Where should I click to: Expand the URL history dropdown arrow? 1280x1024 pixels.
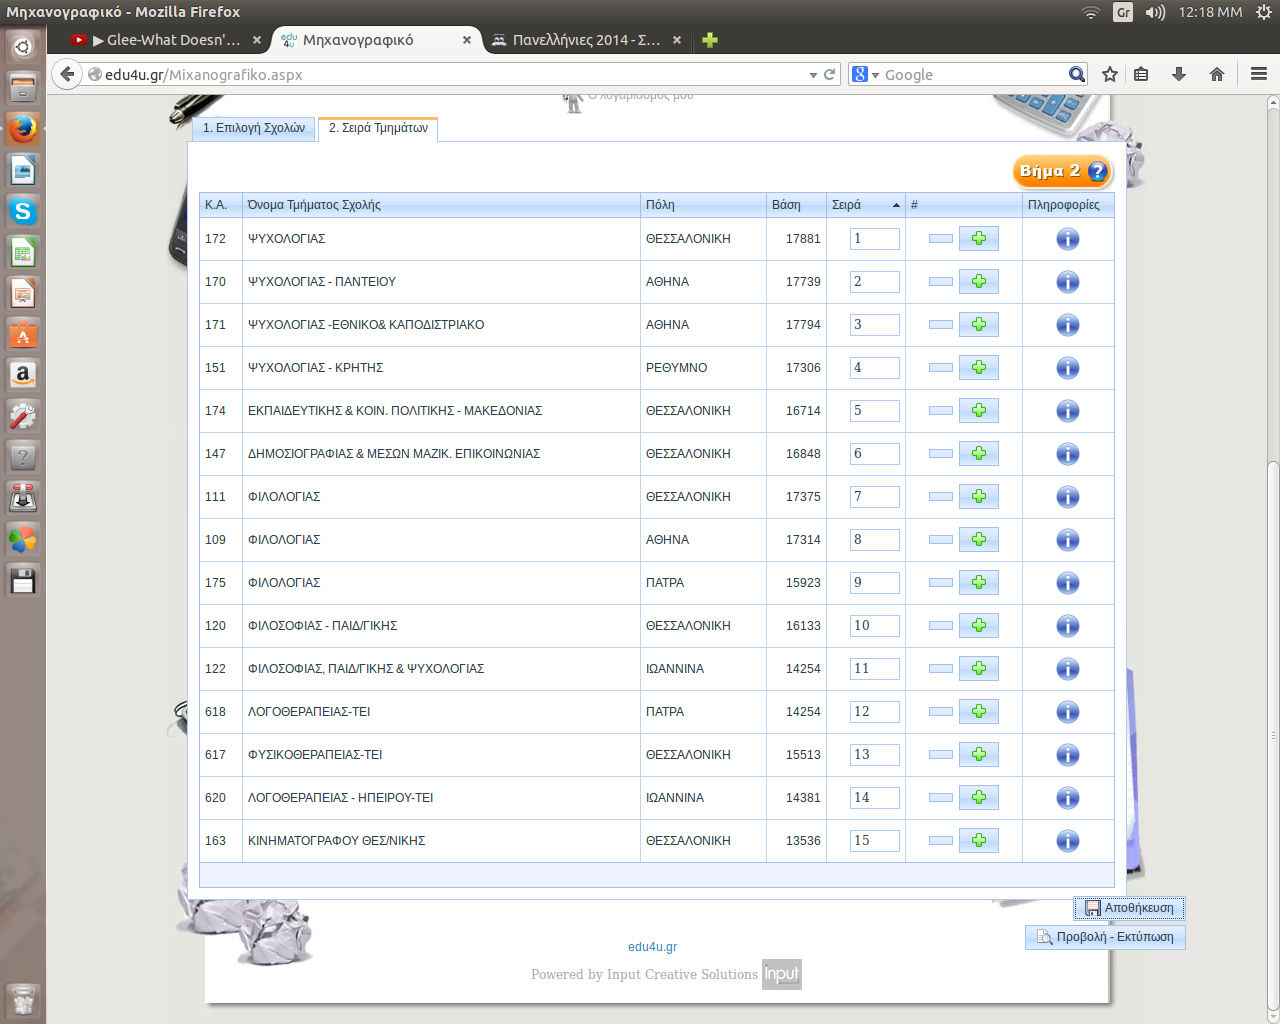point(813,75)
